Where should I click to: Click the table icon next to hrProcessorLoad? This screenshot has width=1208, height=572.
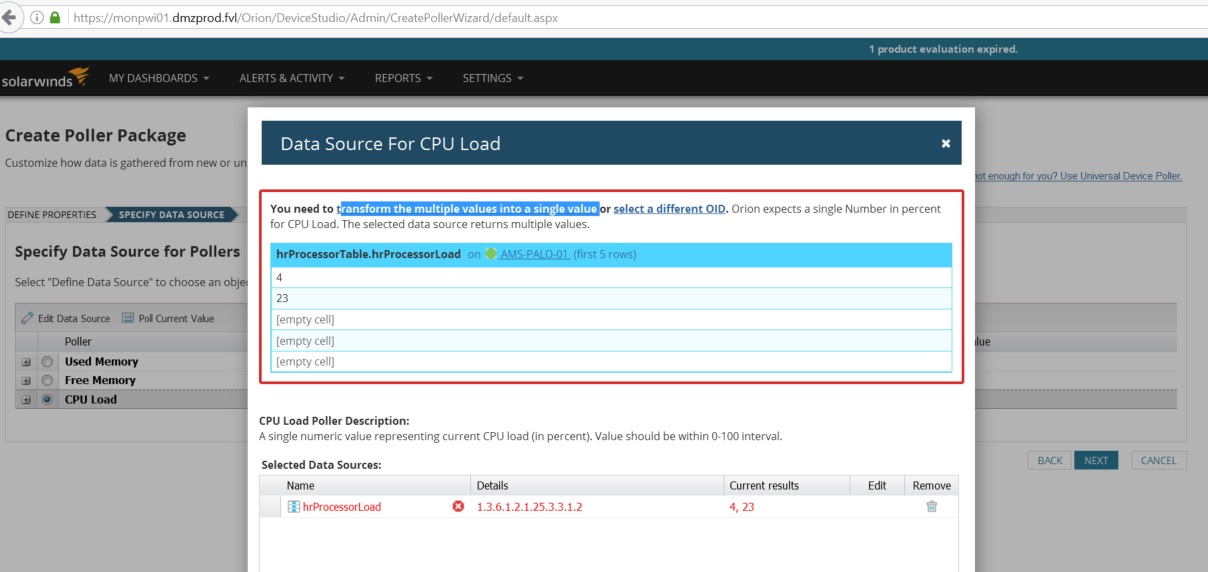coord(294,507)
